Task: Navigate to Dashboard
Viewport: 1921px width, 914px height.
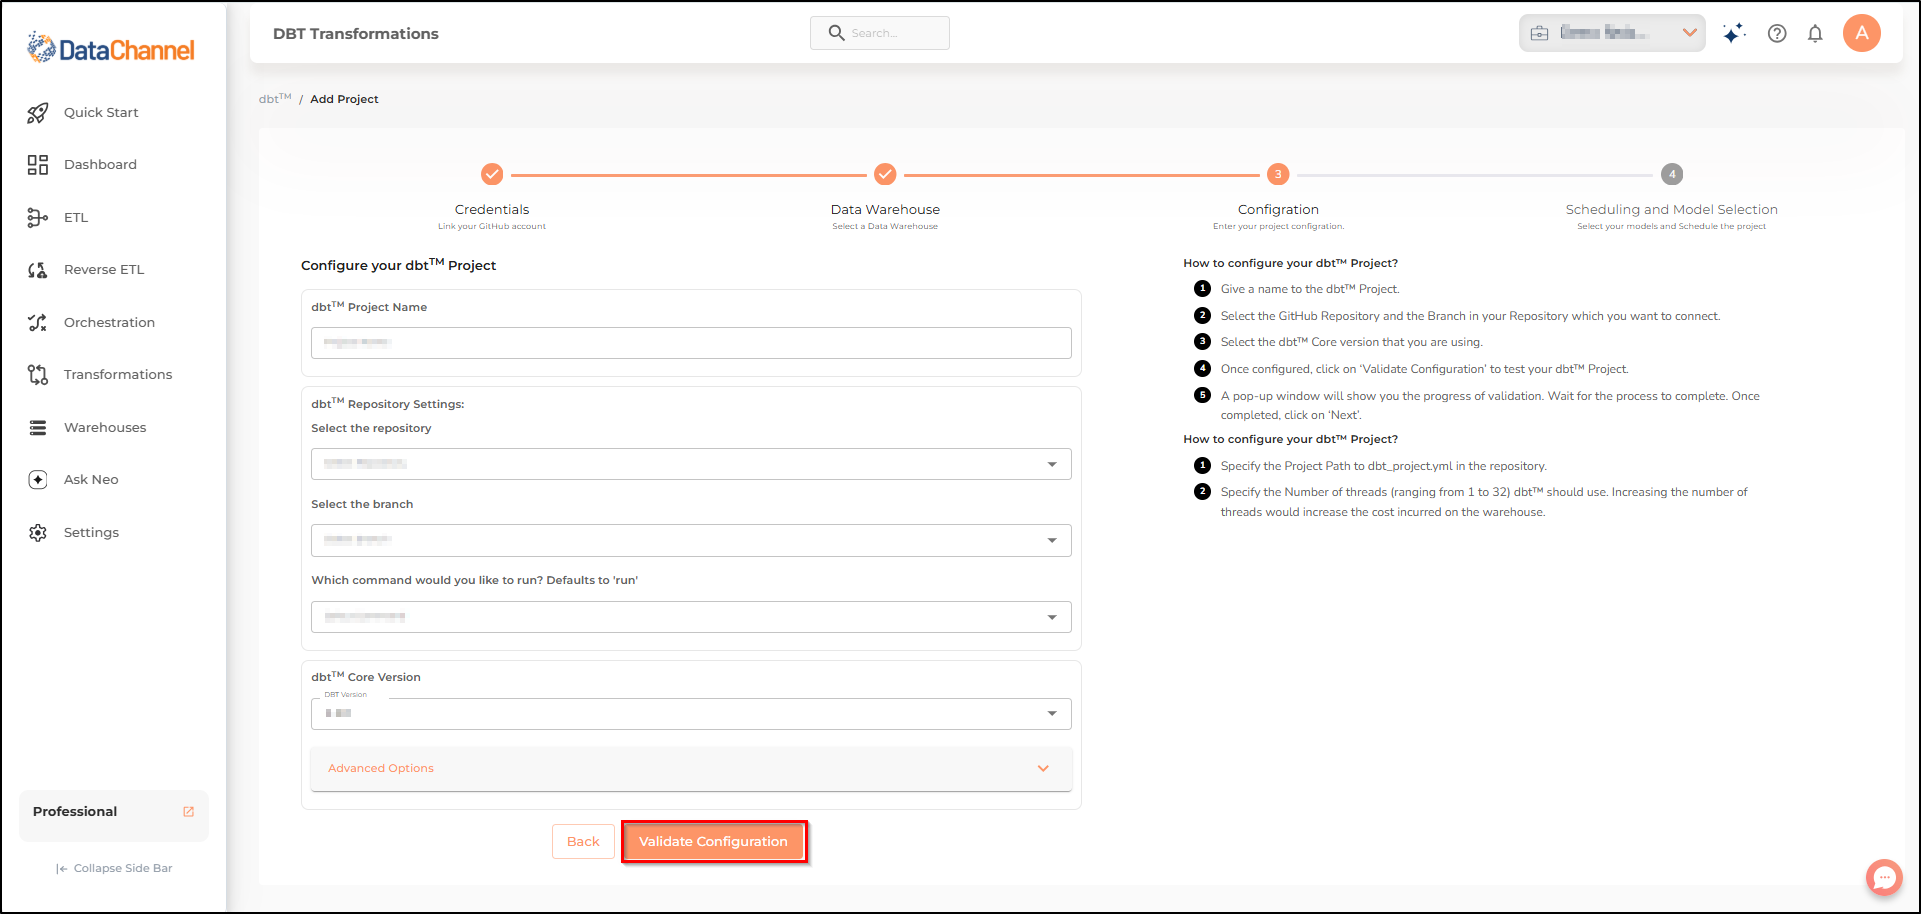Action: tap(100, 165)
